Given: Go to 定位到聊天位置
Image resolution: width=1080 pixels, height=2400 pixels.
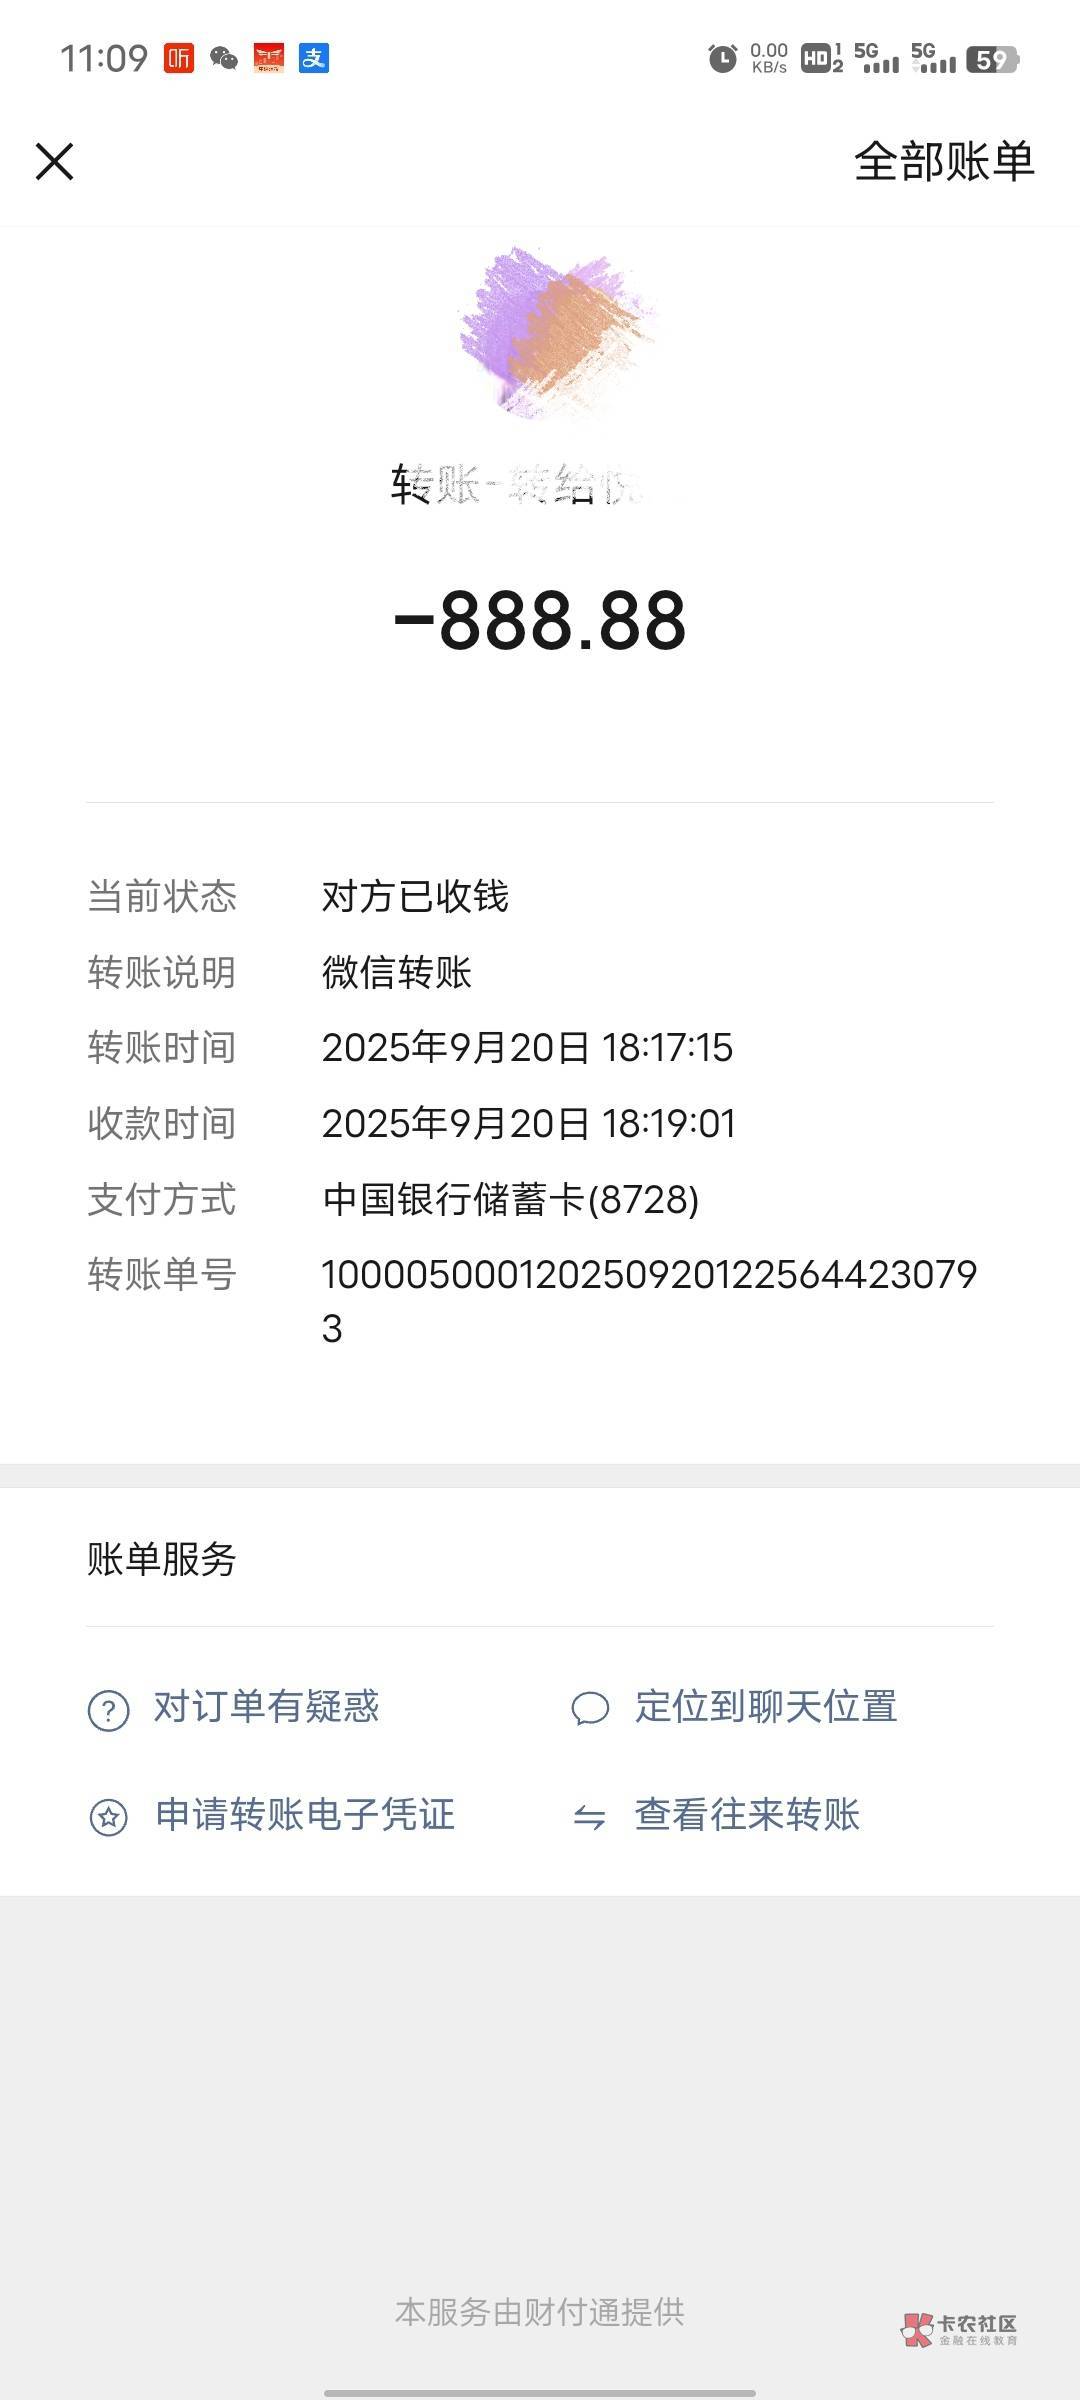Looking at the screenshot, I should pyautogui.click(x=766, y=1707).
